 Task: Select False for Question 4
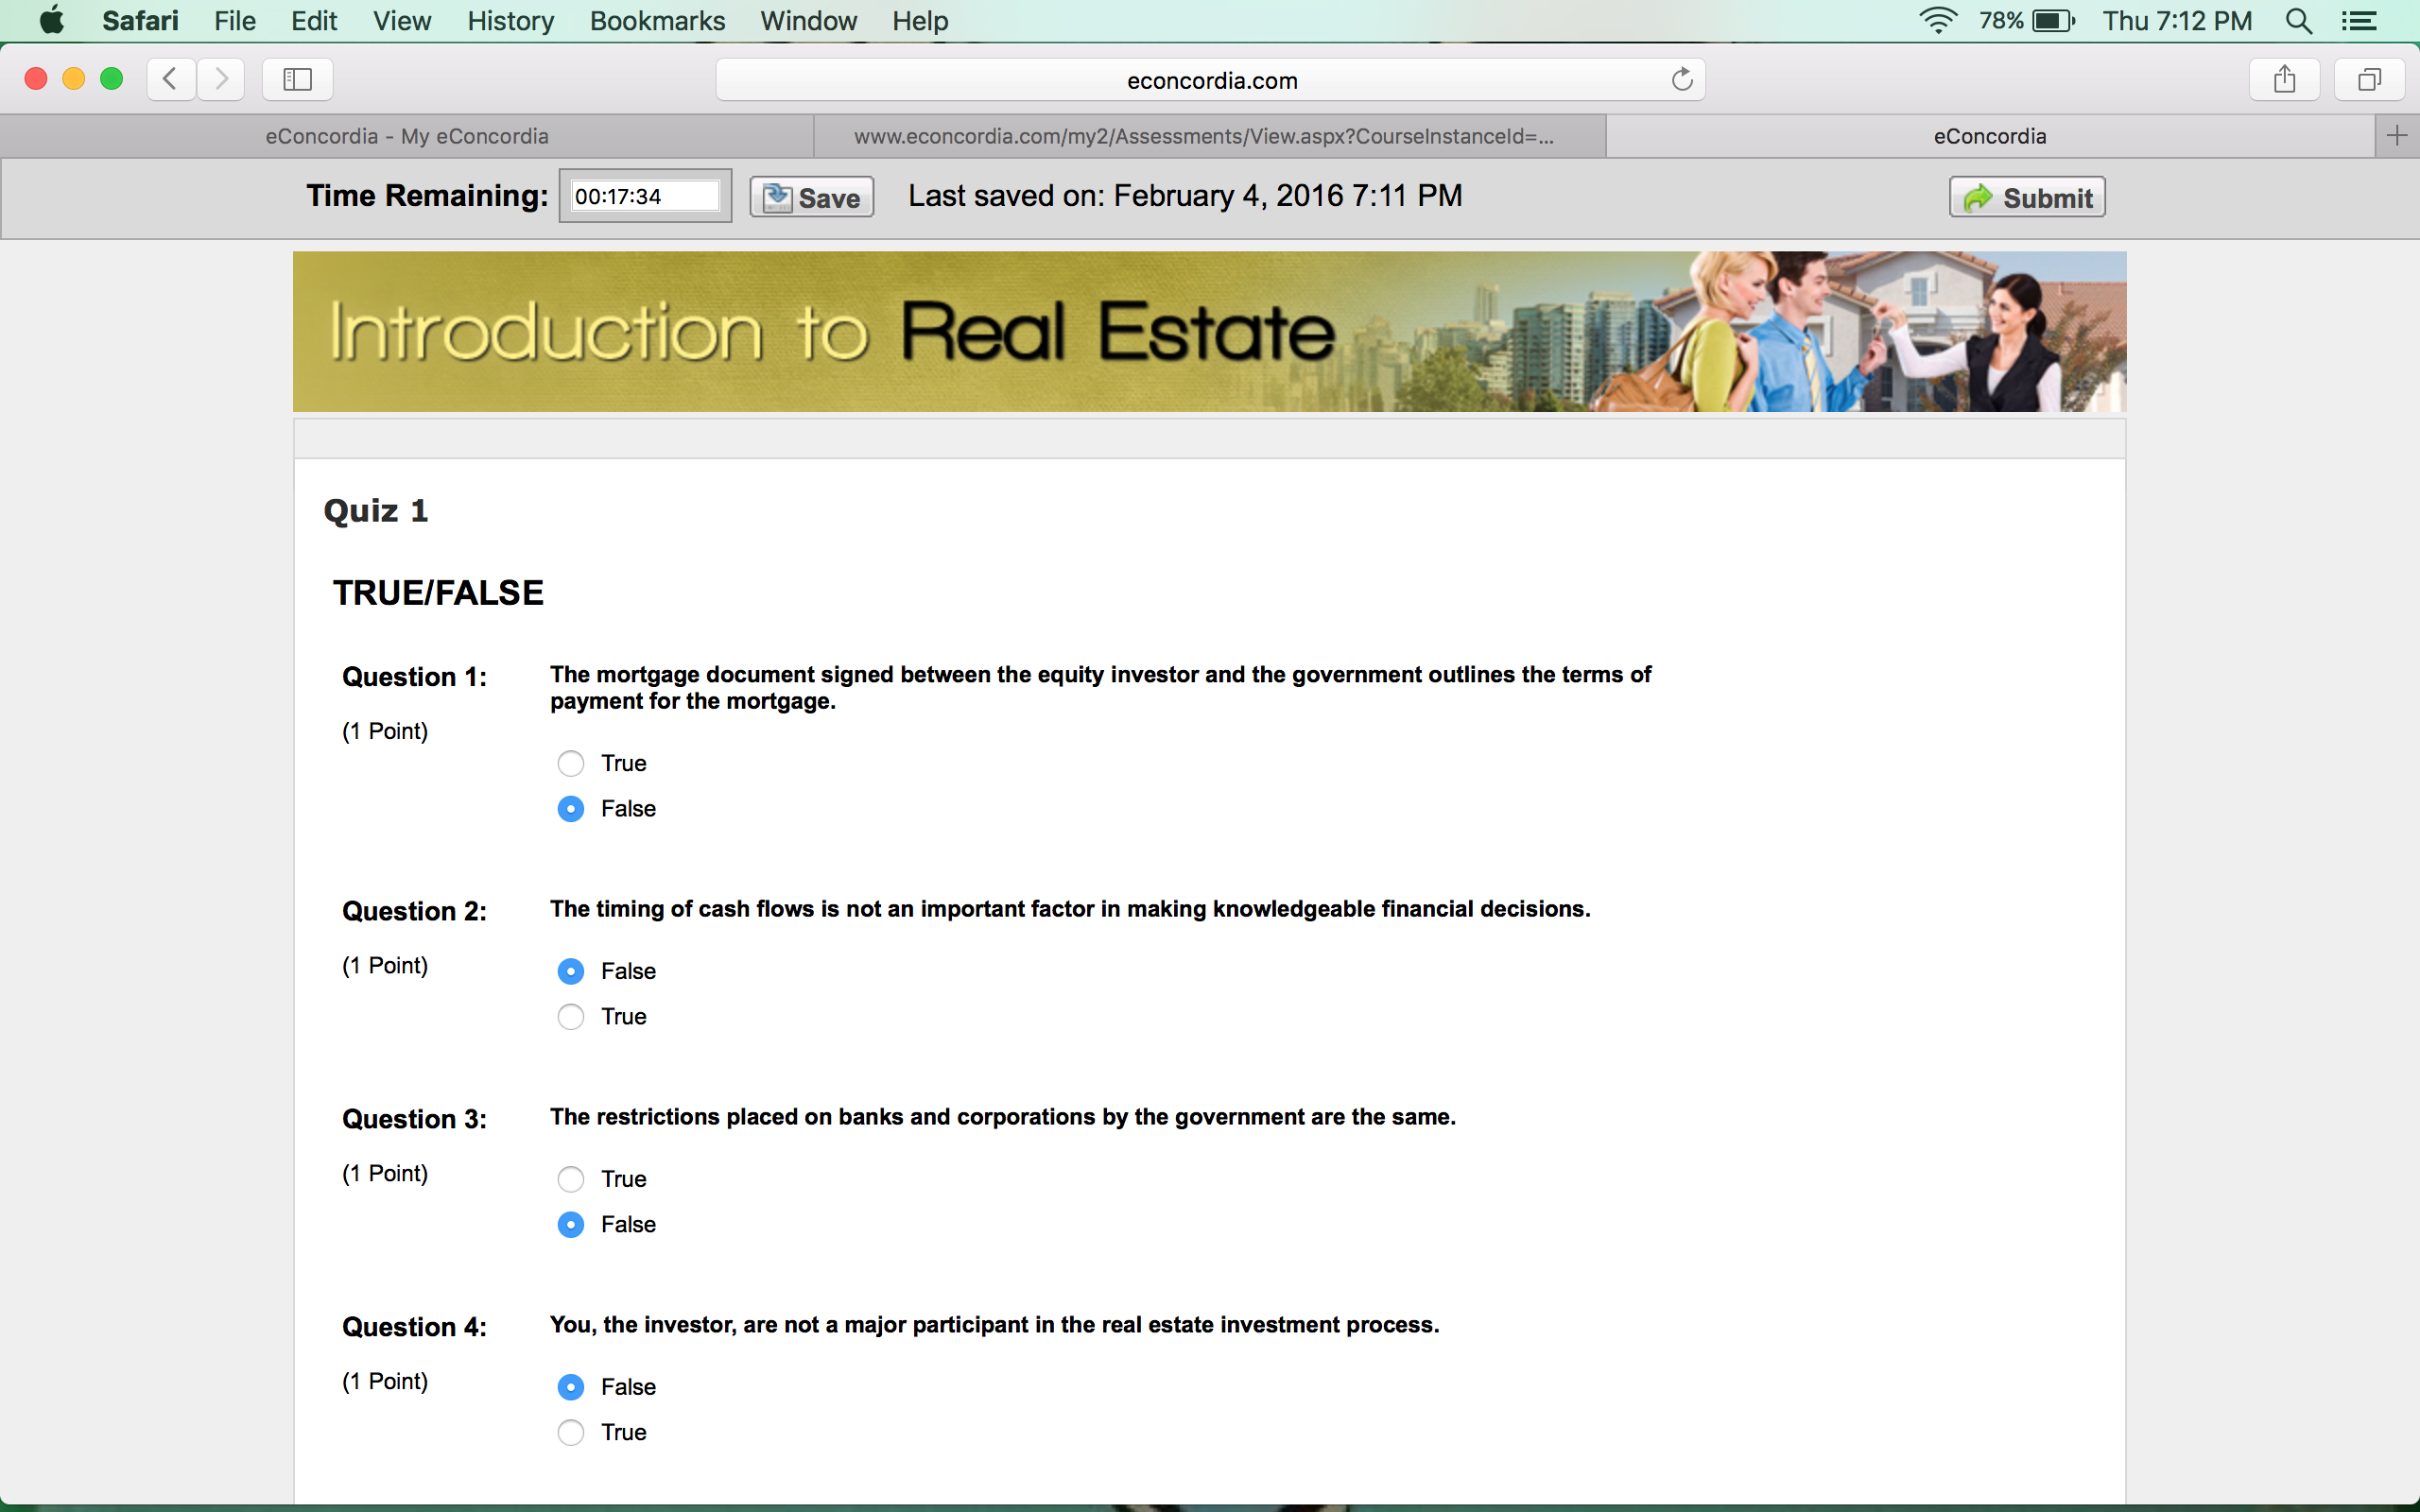pos(571,1387)
